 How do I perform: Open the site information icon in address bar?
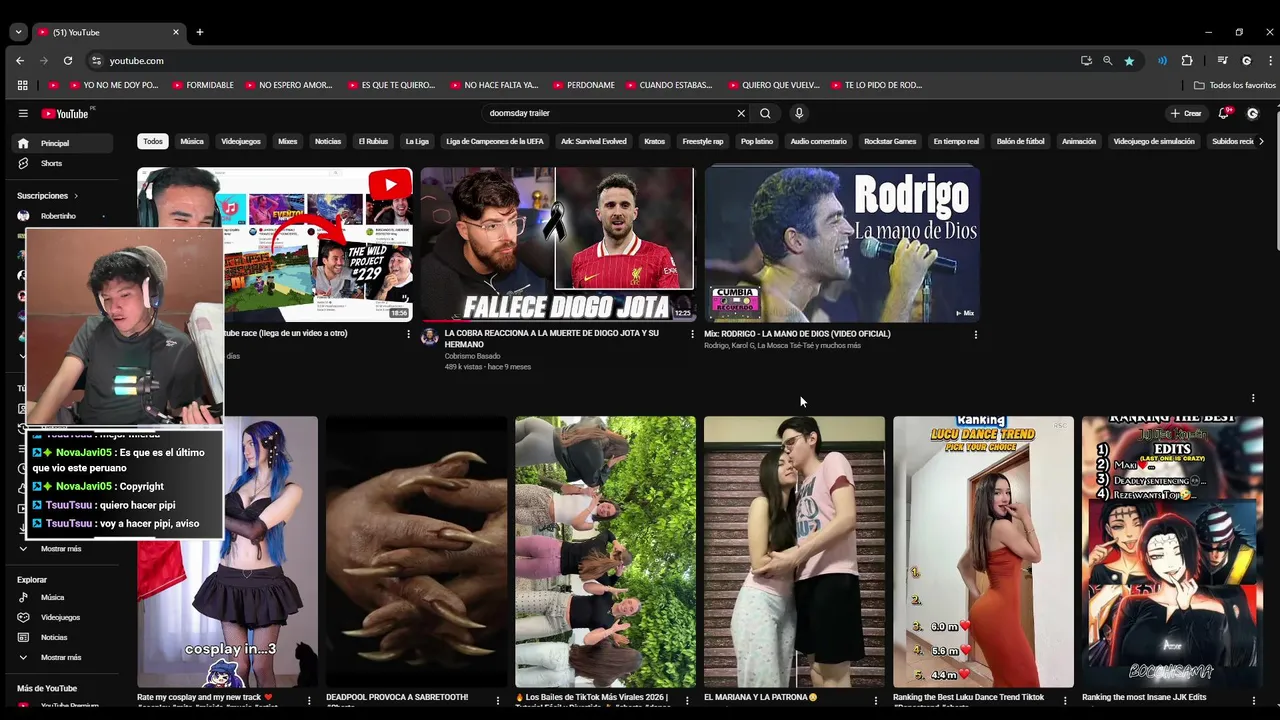(x=96, y=61)
